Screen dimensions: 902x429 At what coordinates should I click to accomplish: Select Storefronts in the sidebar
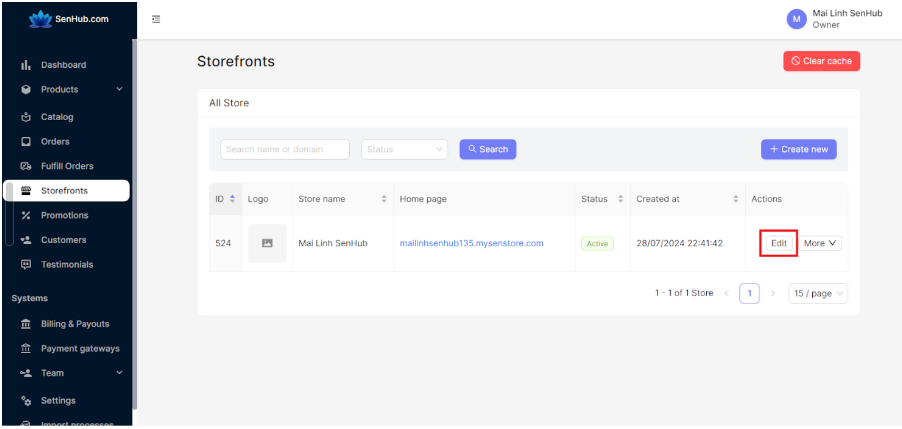pyautogui.click(x=66, y=191)
